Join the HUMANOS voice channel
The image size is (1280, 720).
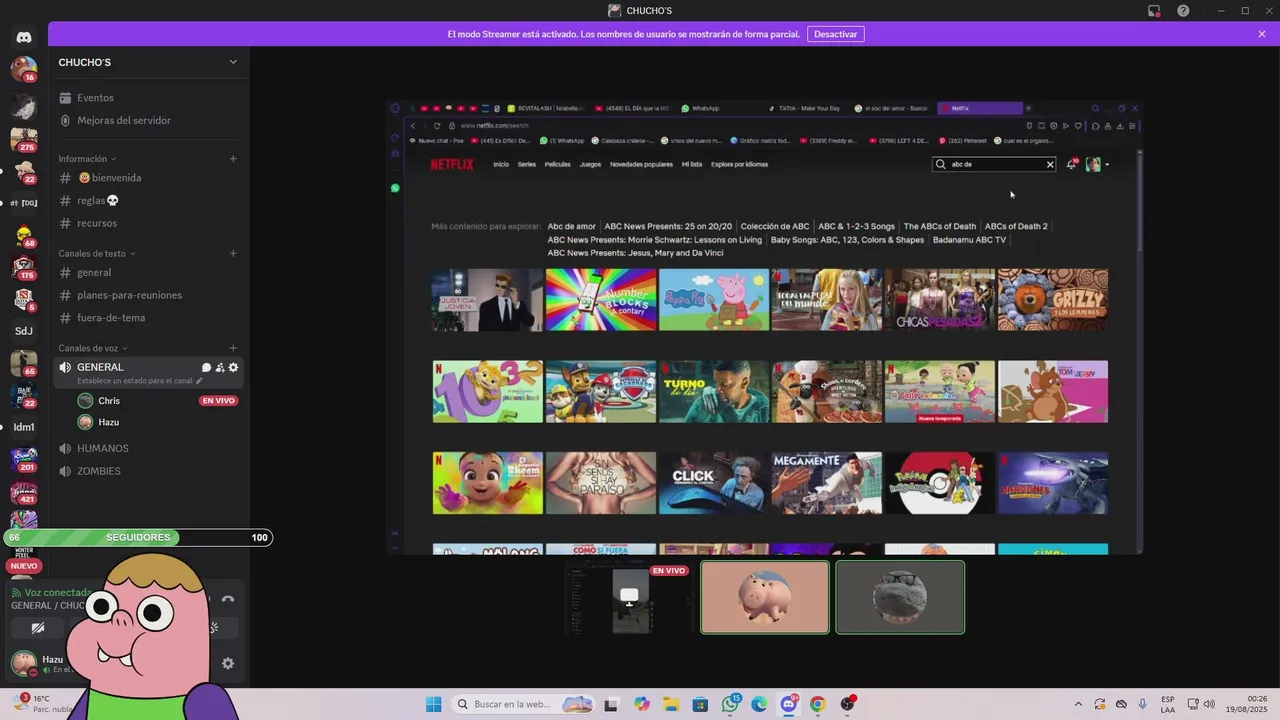pyautogui.click(x=150, y=448)
